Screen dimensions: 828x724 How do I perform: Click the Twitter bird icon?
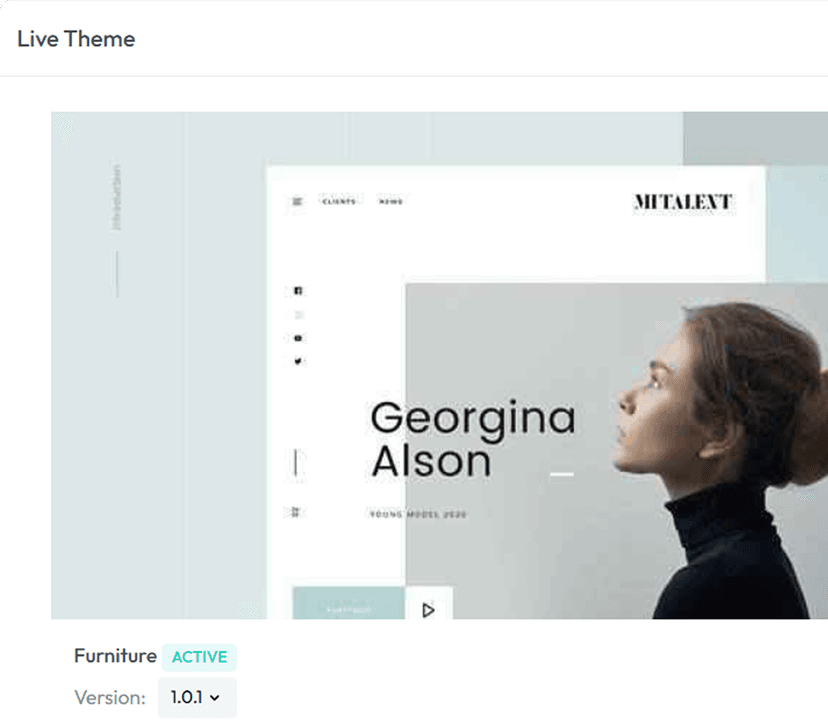[x=297, y=361]
